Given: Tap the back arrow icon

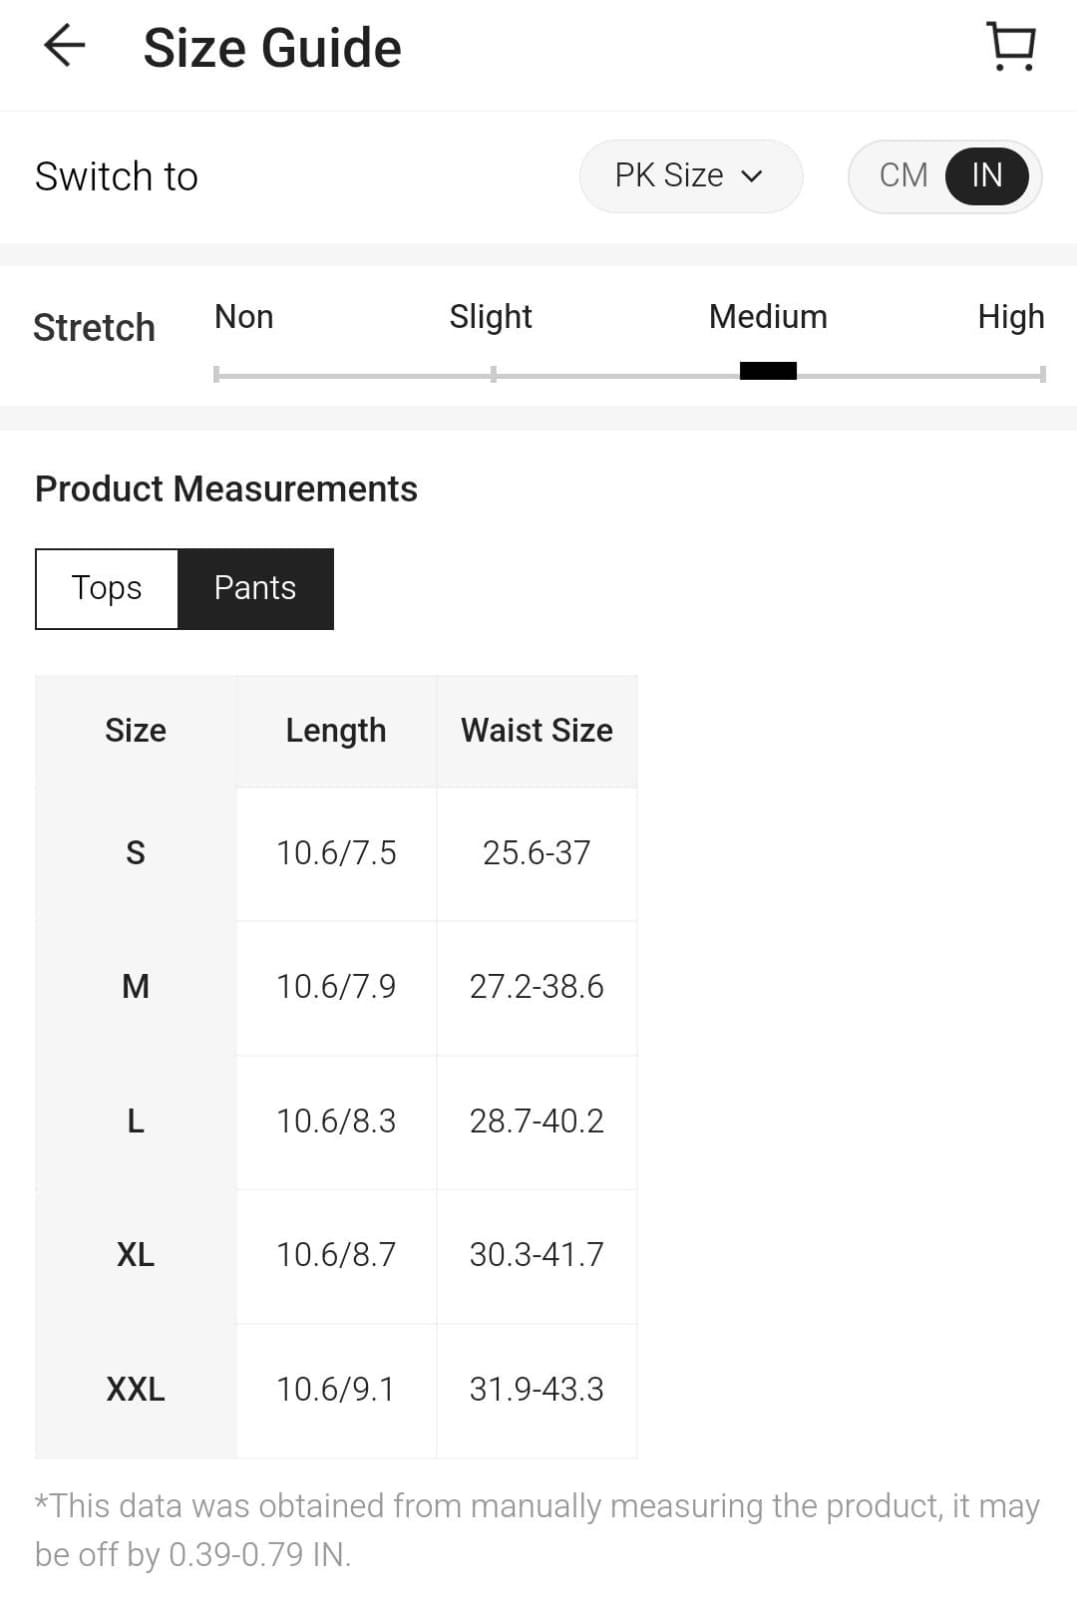Looking at the screenshot, I should coord(65,47).
